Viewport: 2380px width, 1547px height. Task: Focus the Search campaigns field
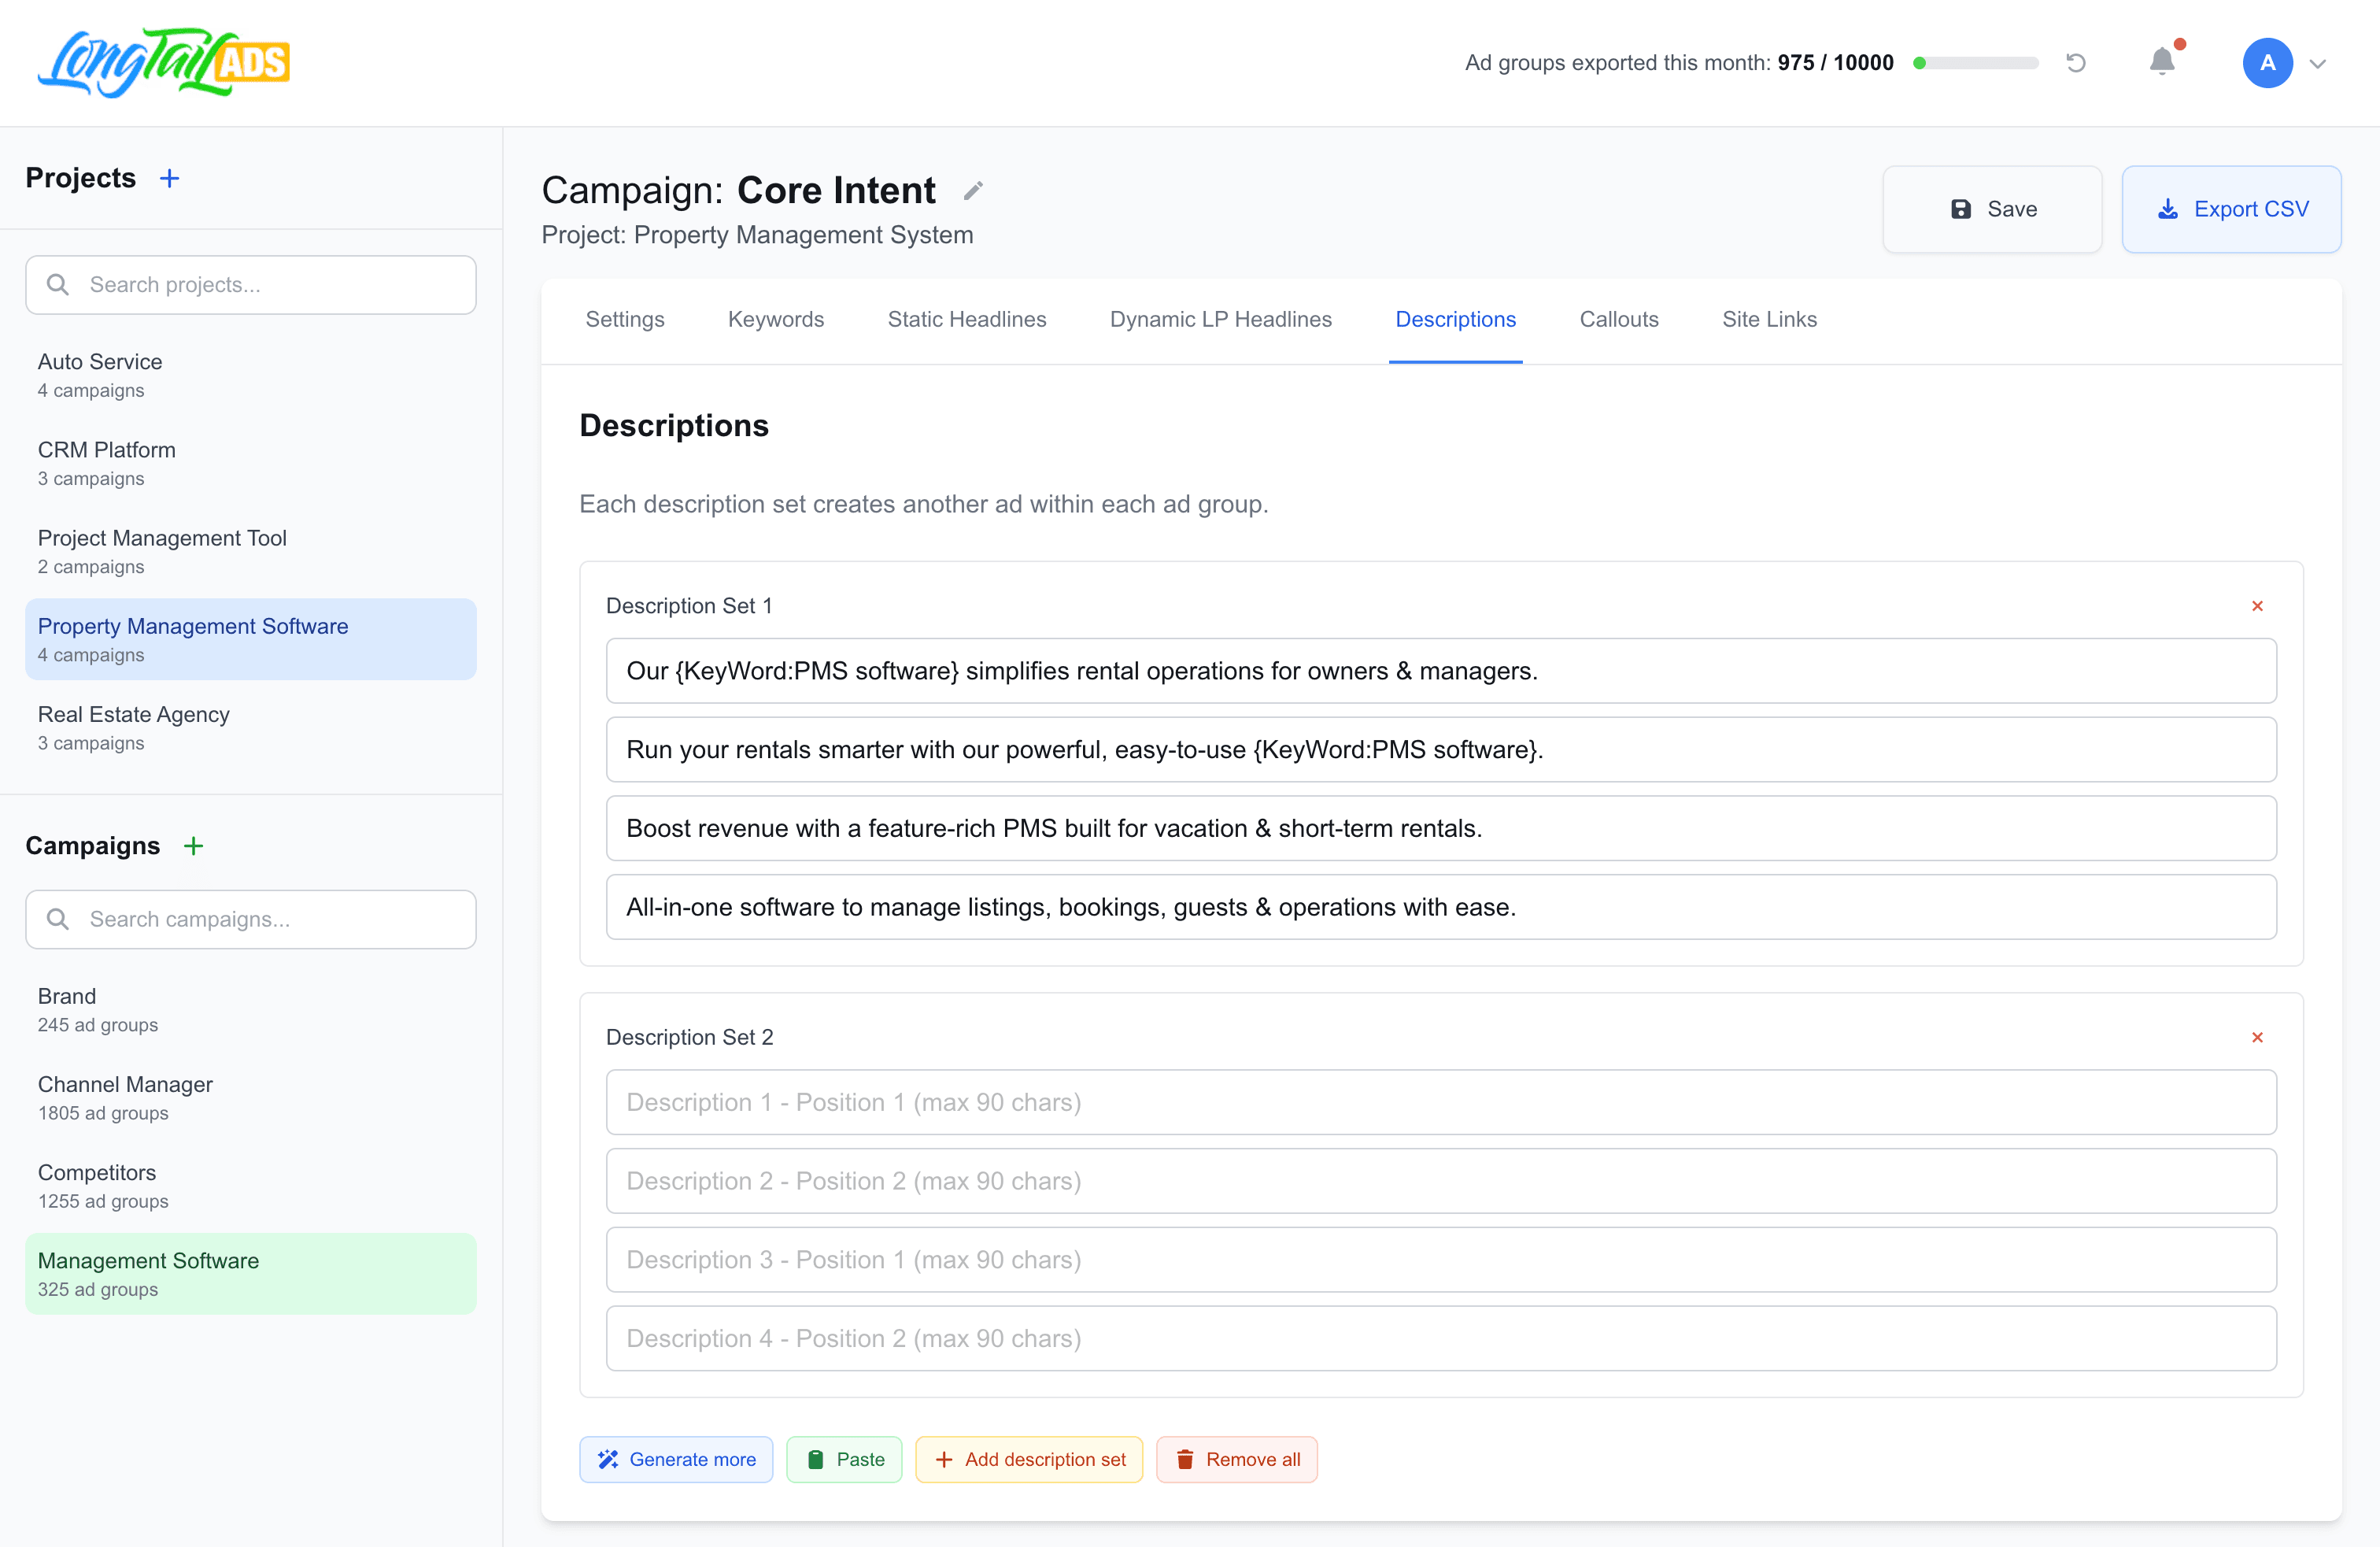pyautogui.click(x=251, y=919)
